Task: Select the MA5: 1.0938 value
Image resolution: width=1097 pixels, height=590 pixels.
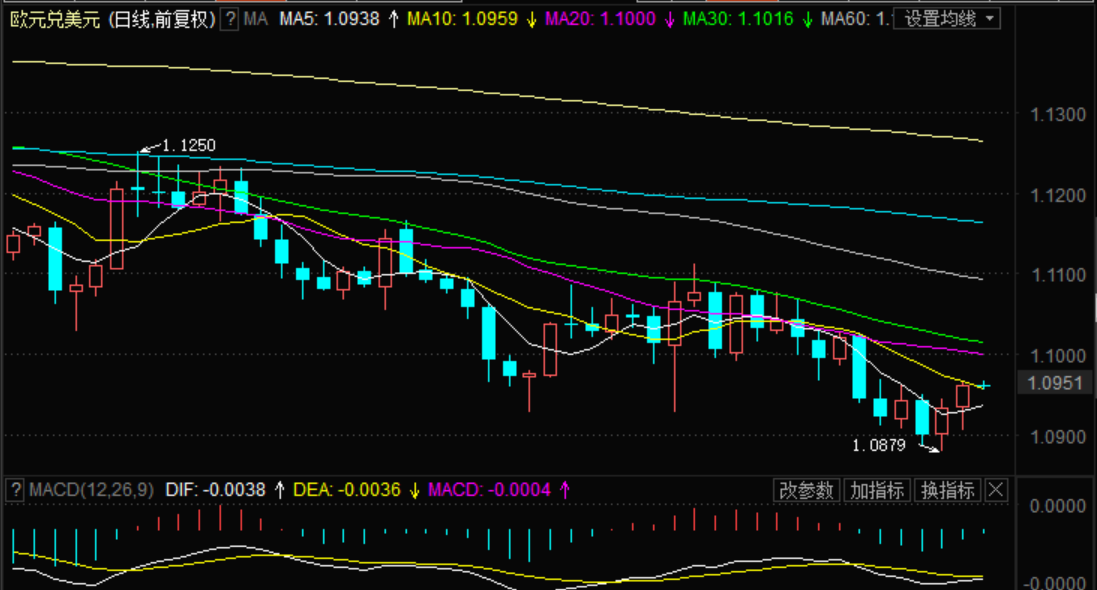Action: [x=330, y=19]
